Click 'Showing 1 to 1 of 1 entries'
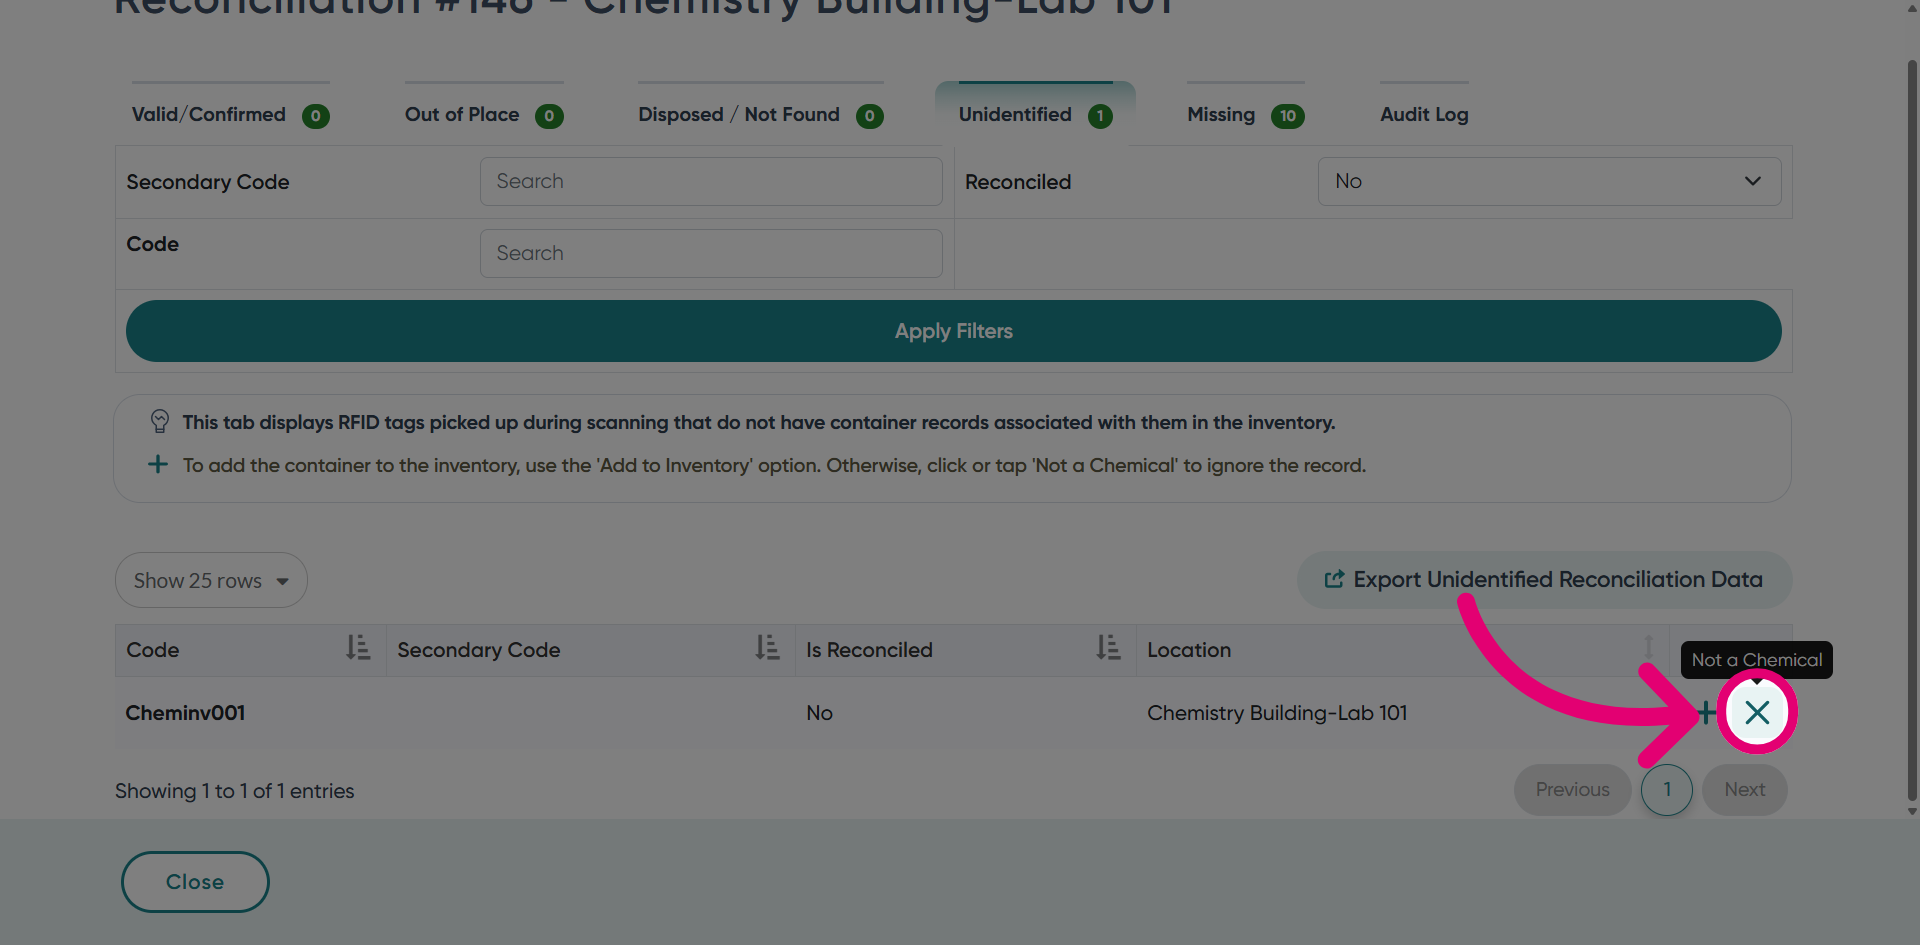 [x=234, y=790]
